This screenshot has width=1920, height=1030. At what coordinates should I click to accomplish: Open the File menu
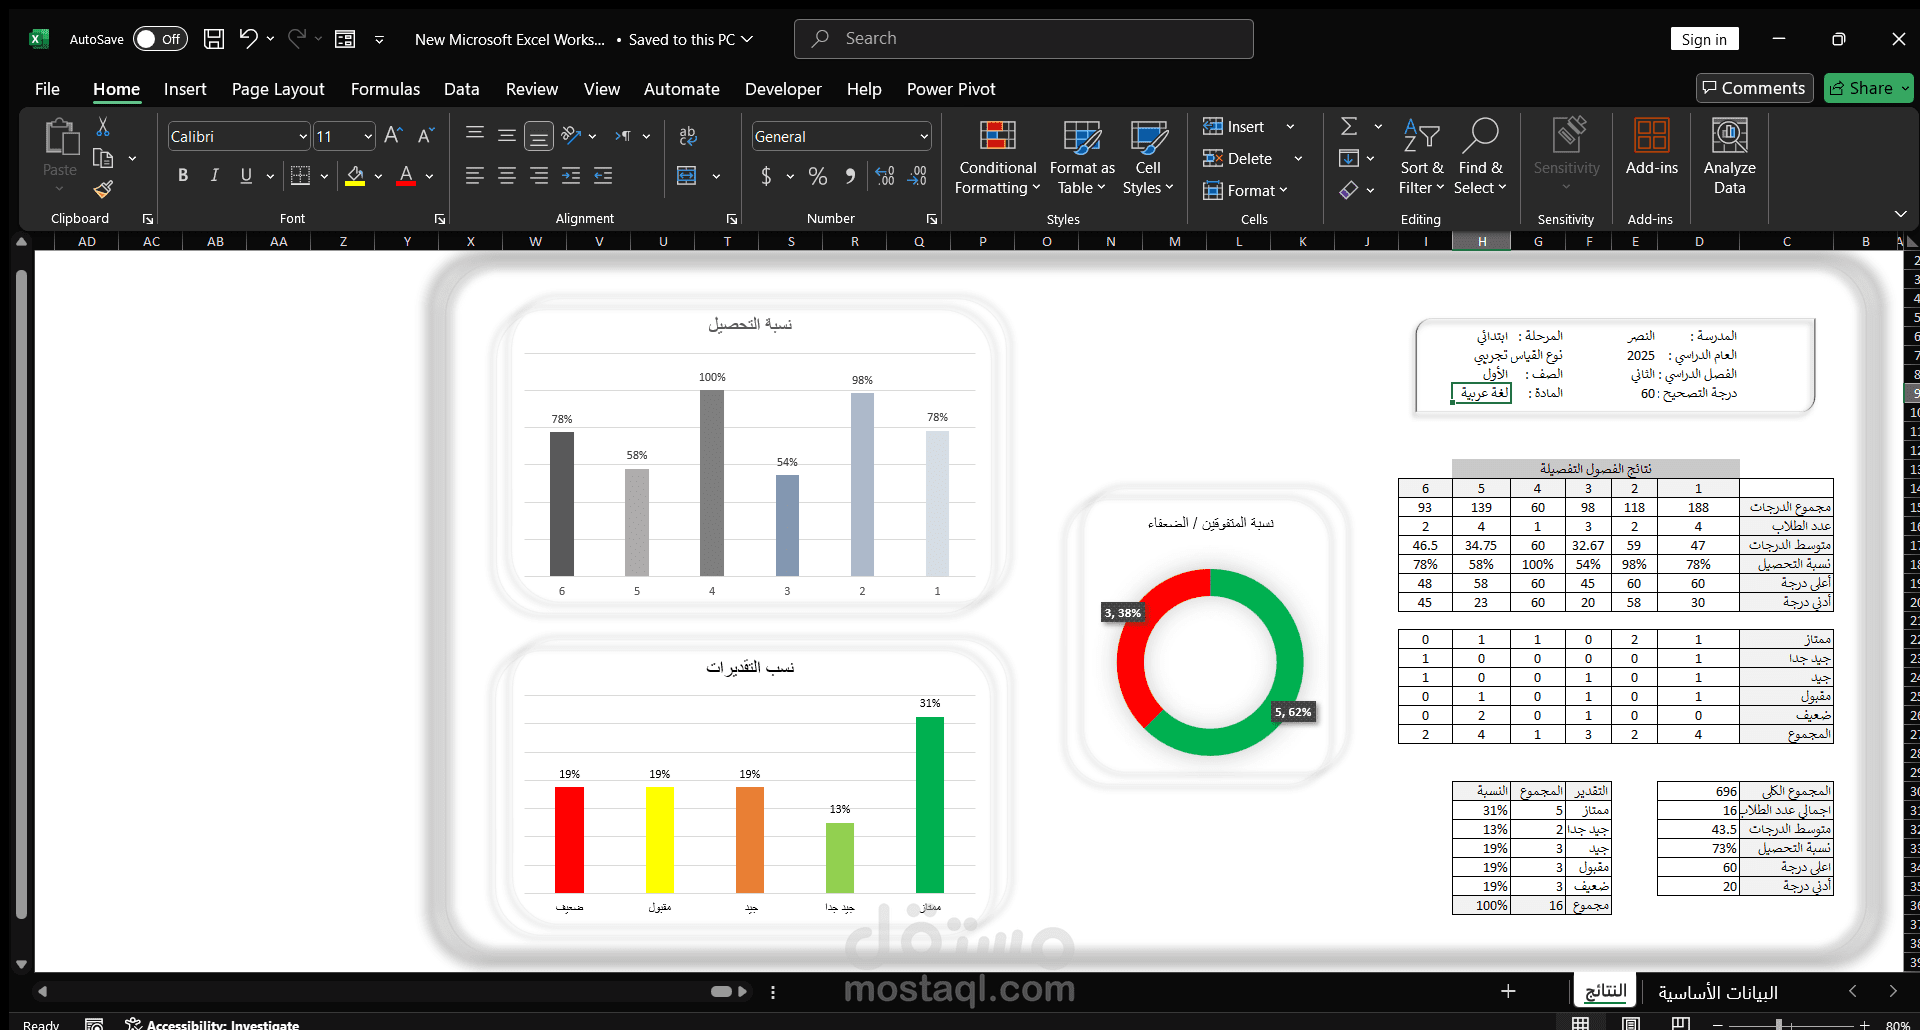[47, 89]
